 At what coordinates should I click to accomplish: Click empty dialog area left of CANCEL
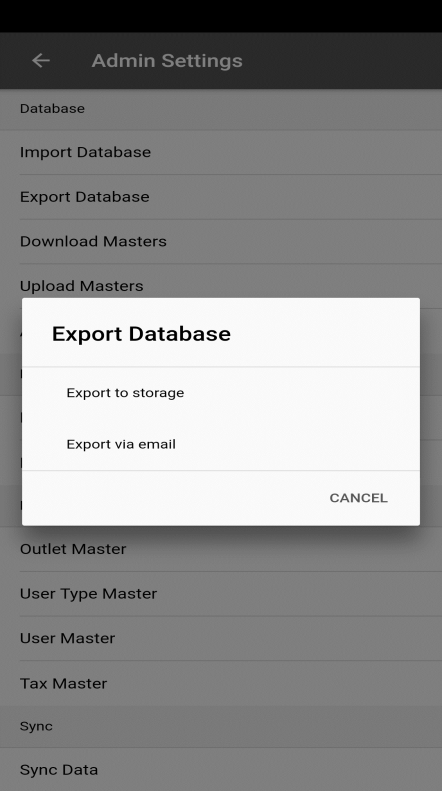(x=170, y=498)
